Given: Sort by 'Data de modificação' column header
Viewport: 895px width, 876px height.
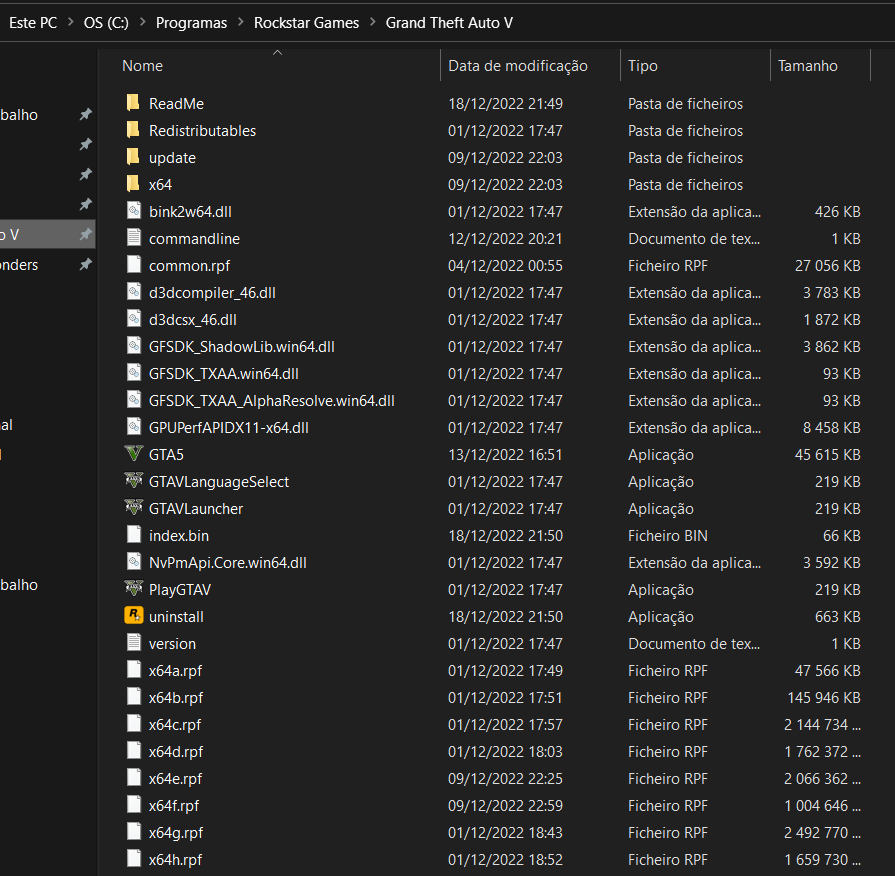Looking at the screenshot, I should [x=518, y=66].
